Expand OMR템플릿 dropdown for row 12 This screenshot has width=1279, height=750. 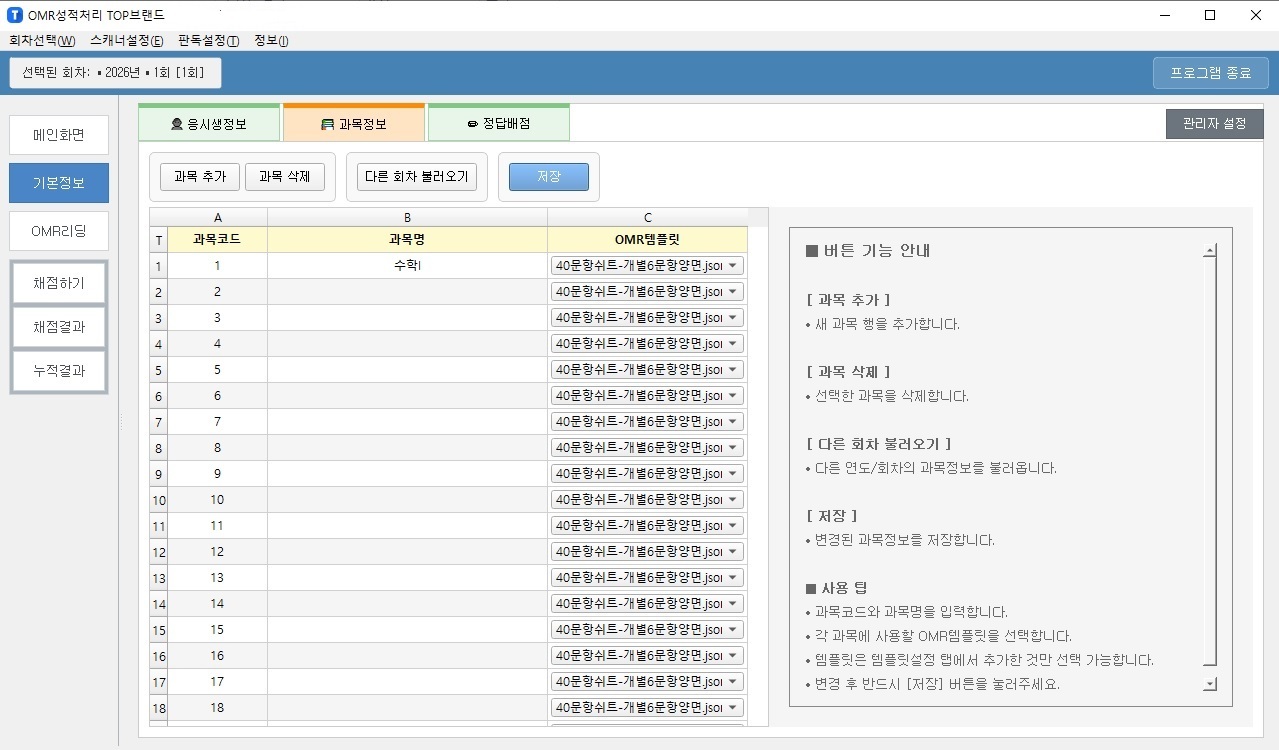734,552
